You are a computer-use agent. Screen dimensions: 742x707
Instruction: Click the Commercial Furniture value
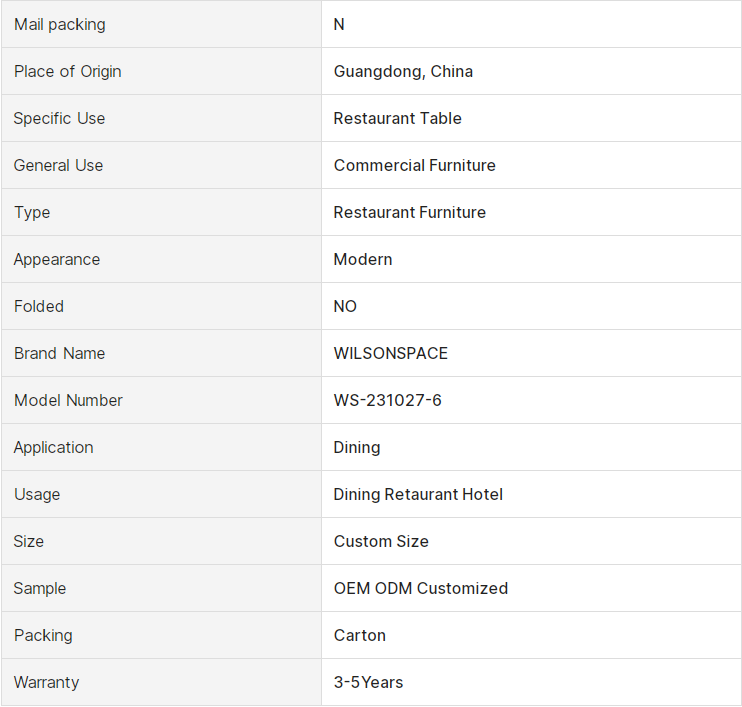[415, 165]
